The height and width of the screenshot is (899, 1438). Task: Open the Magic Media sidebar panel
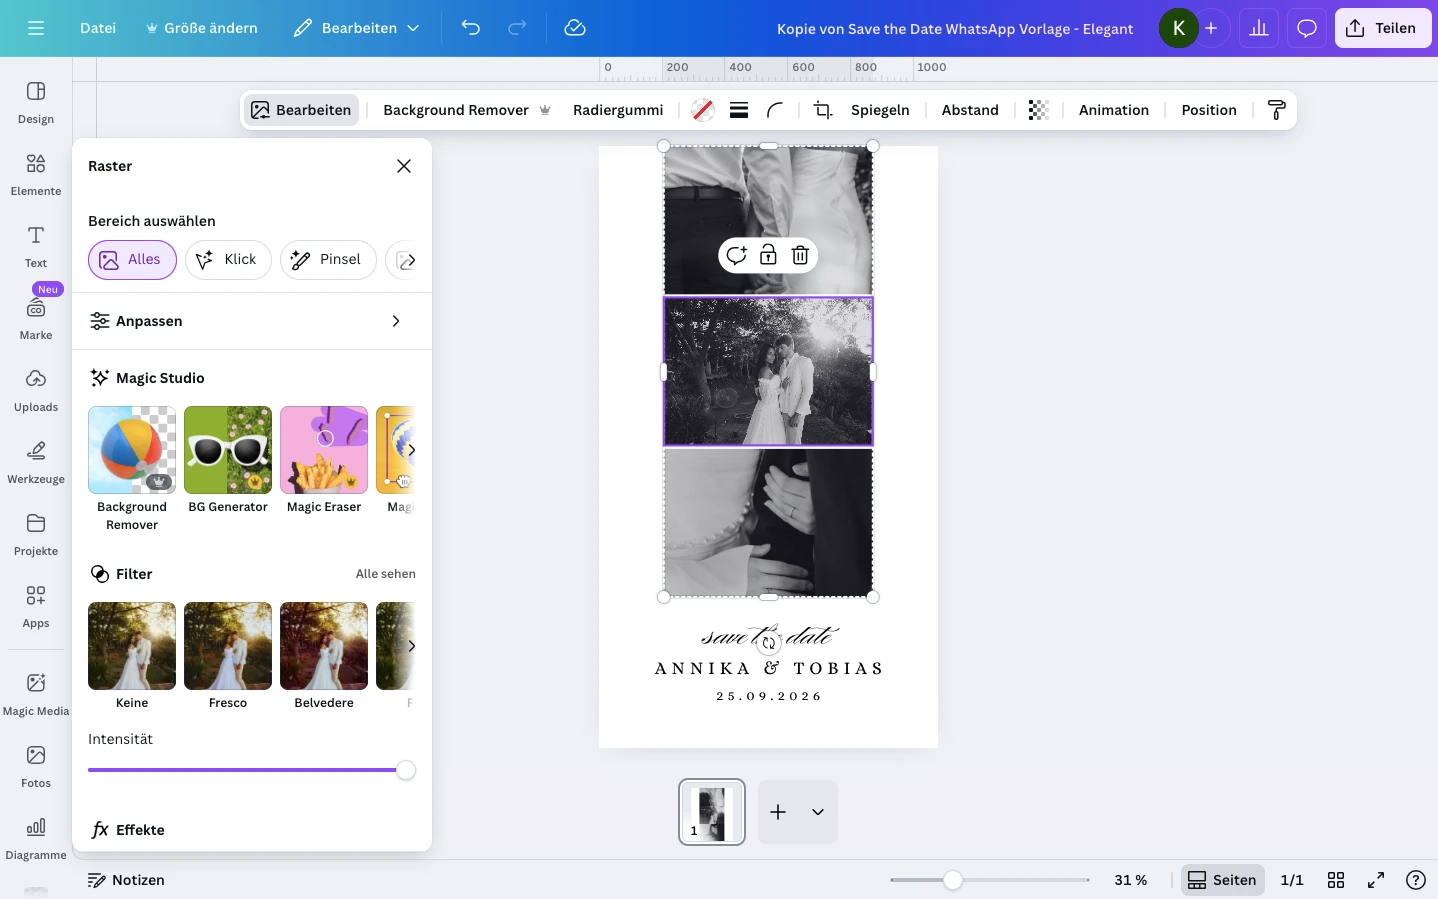coord(36,694)
